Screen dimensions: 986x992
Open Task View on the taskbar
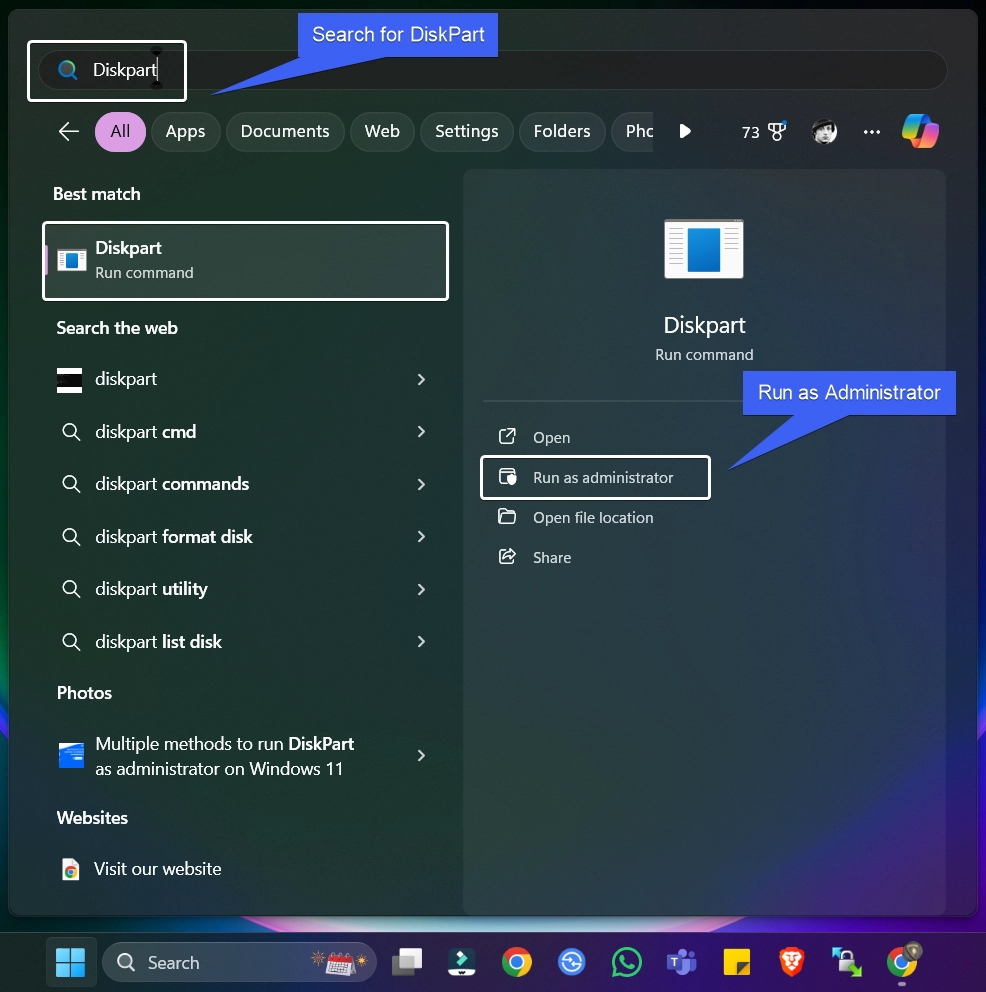pos(407,962)
